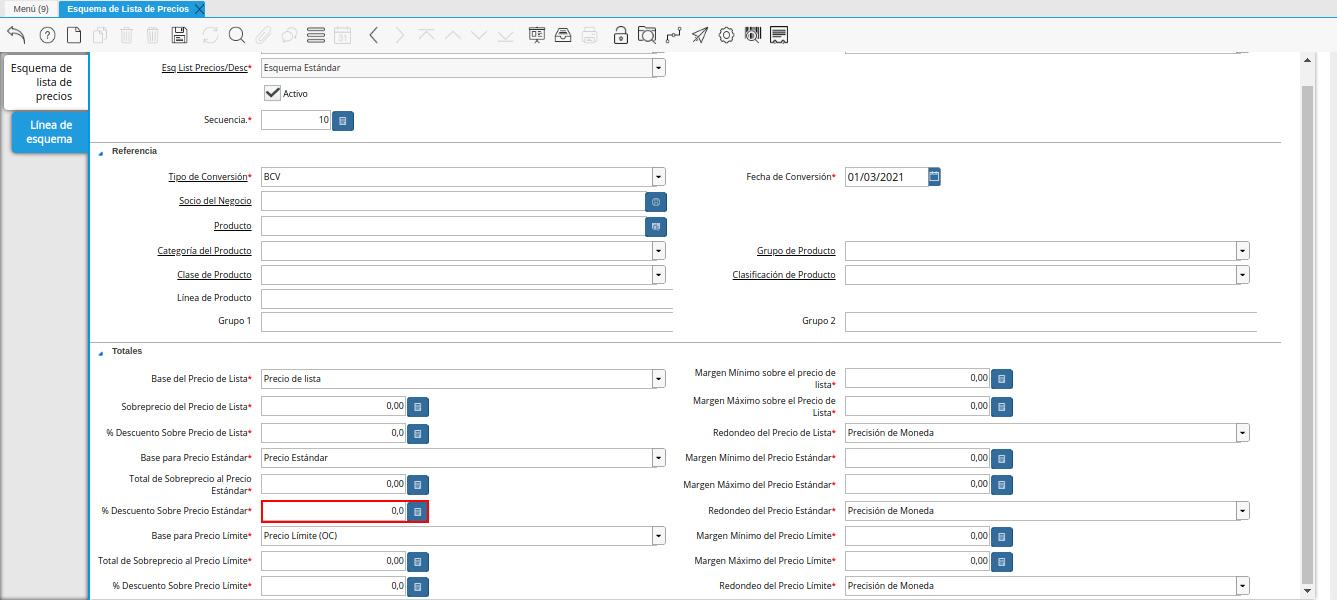Open calculator for % Descuento Sobre Precio de Lista
The width and height of the screenshot is (1337, 600).
(x=418, y=434)
